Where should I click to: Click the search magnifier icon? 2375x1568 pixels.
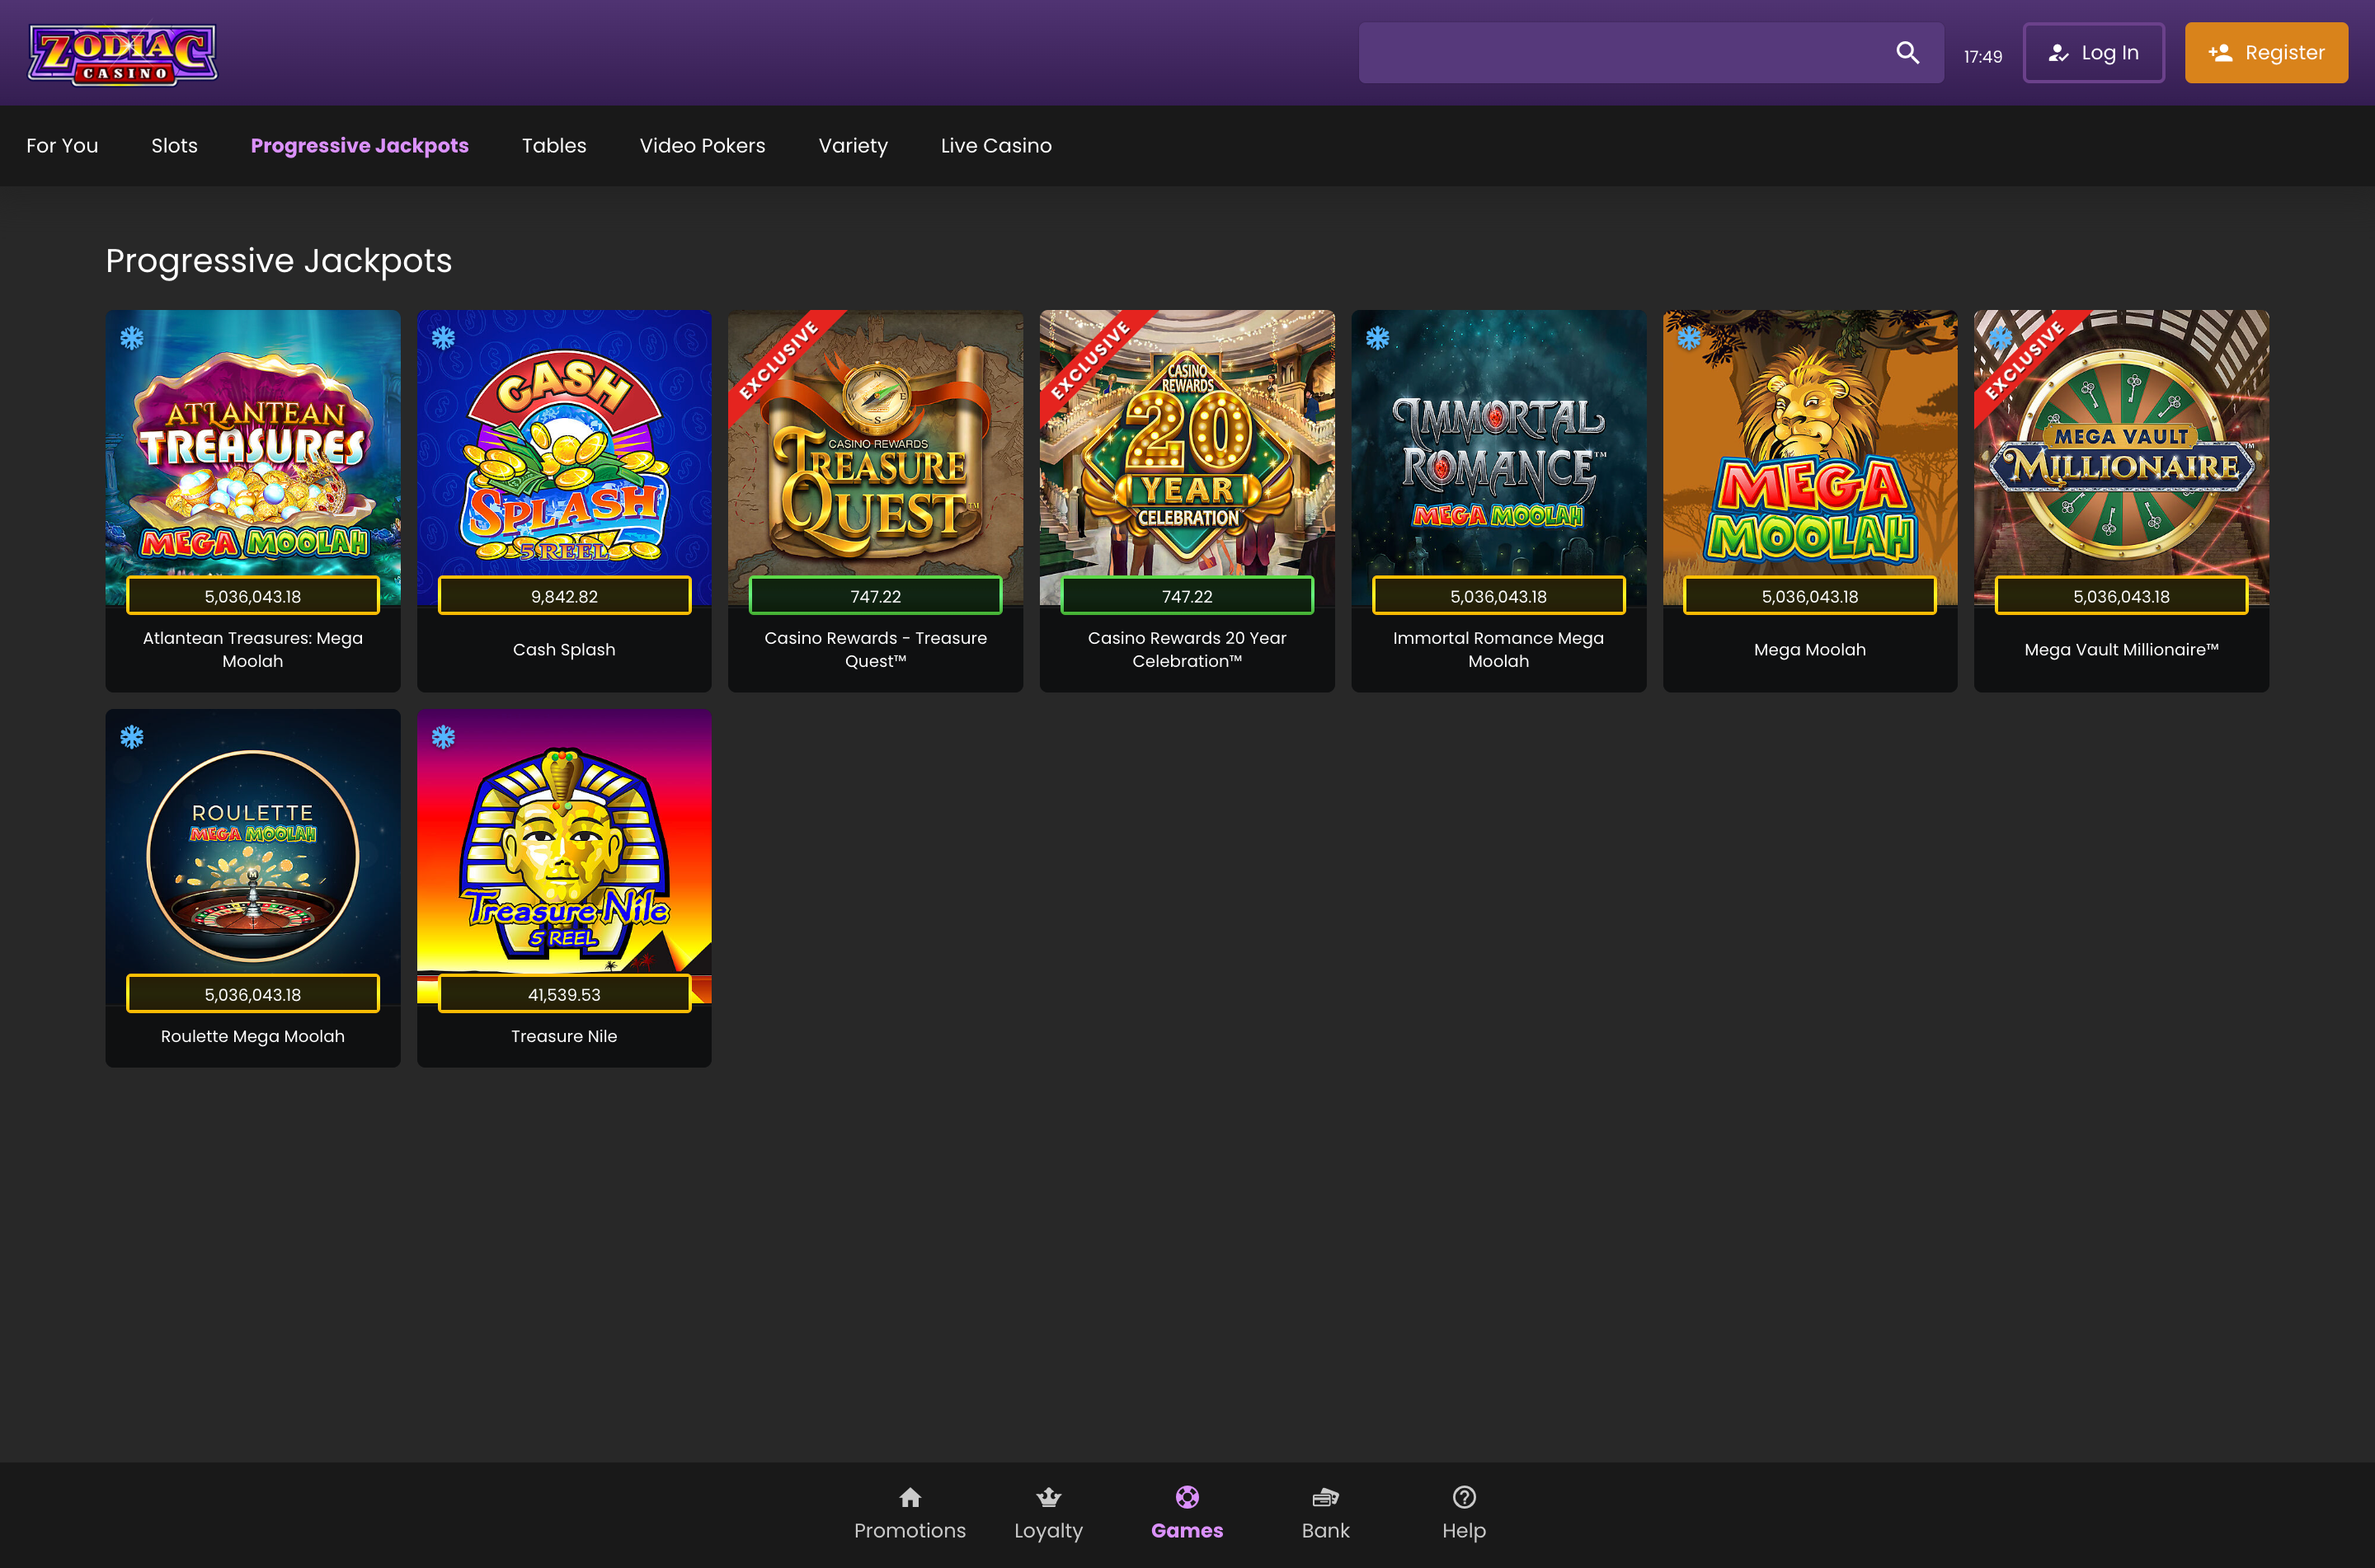pos(1907,53)
